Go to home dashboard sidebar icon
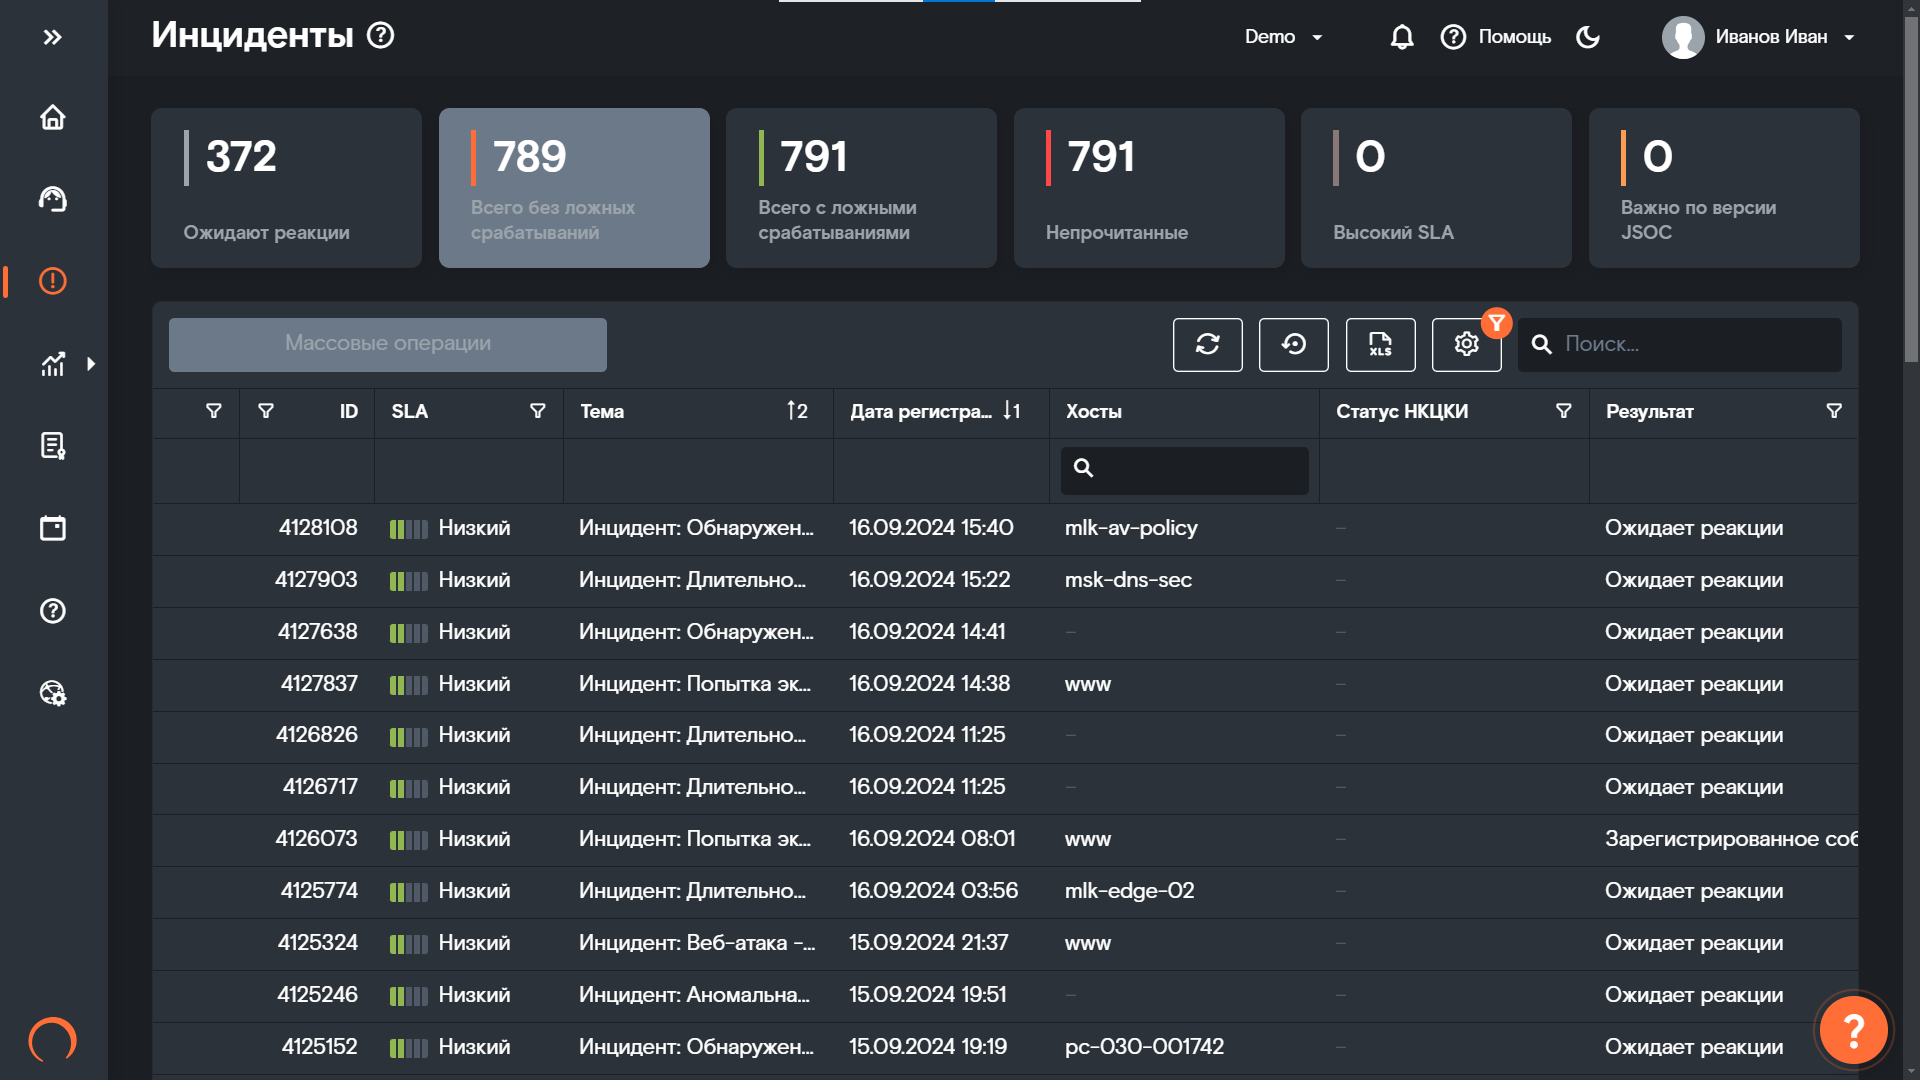Viewport: 1920px width, 1080px height. tap(53, 117)
